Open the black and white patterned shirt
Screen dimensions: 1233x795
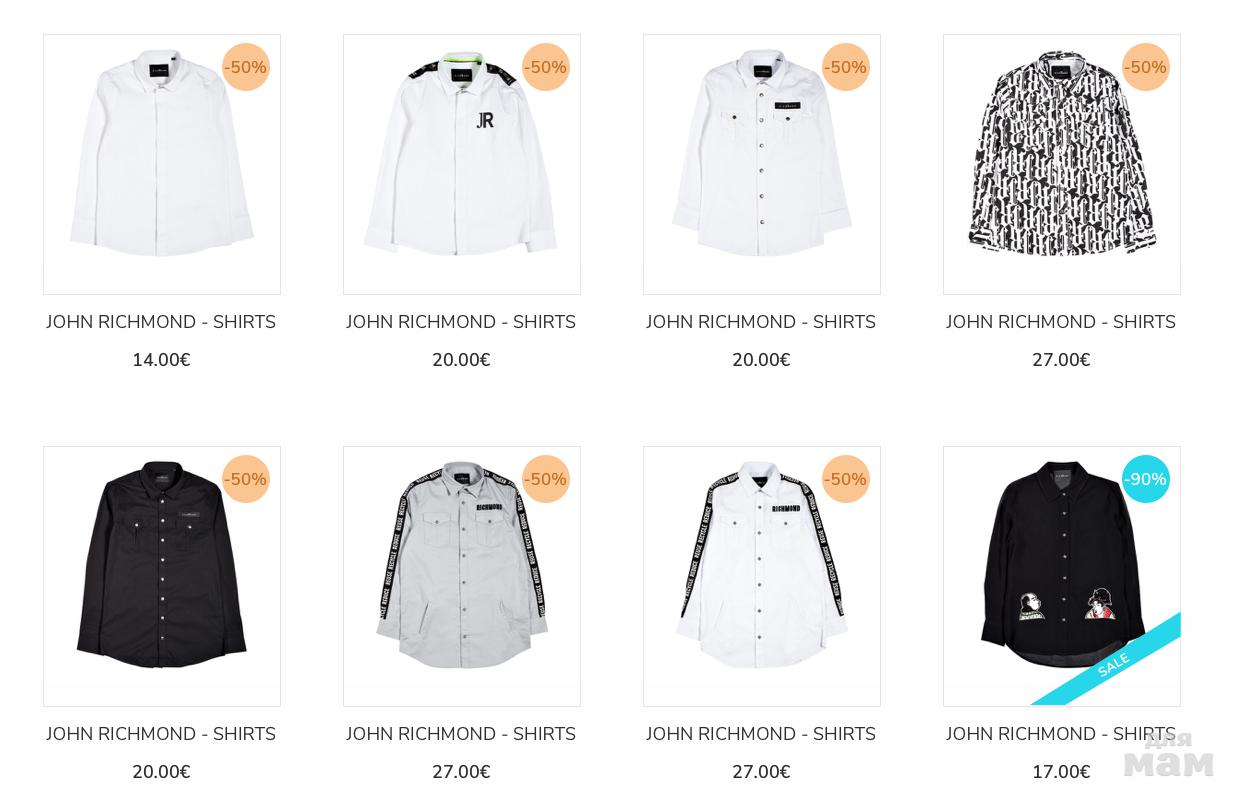(x=1062, y=165)
